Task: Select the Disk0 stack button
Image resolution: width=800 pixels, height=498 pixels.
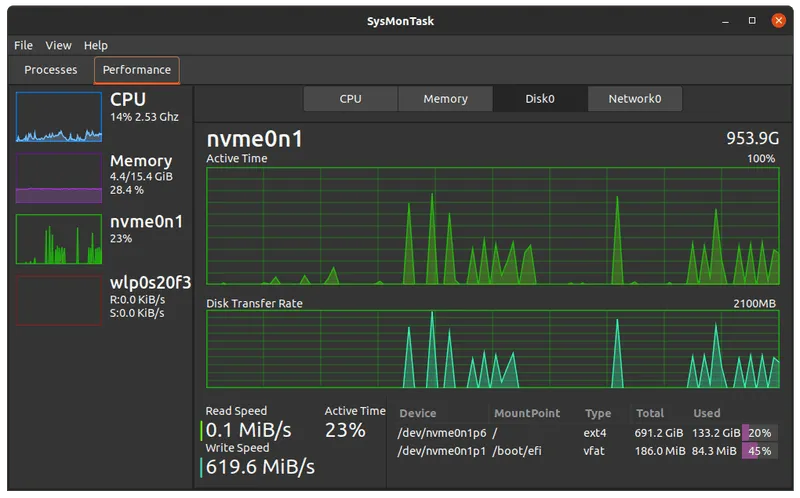Action: coord(540,99)
